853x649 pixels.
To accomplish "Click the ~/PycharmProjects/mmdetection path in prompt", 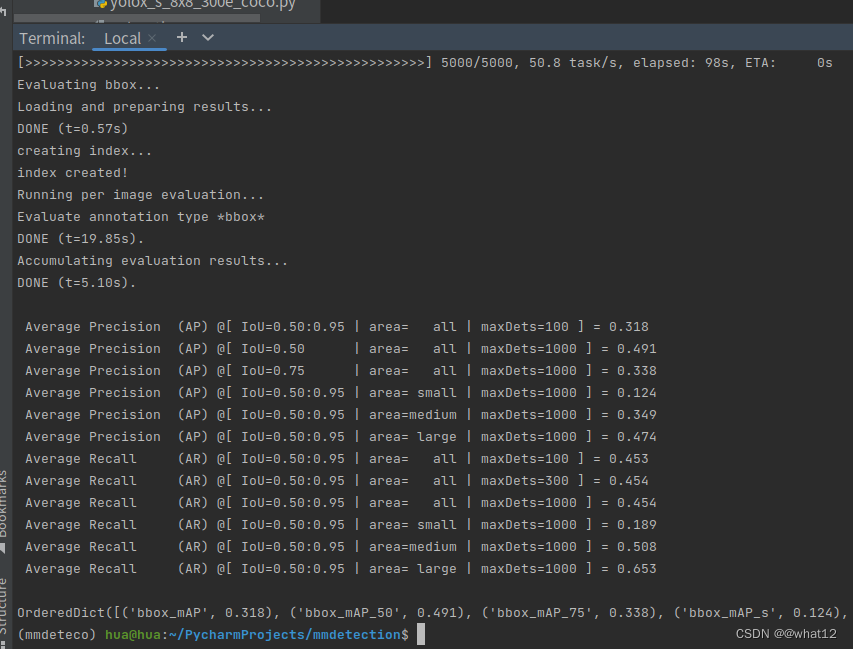I will click(285, 635).
